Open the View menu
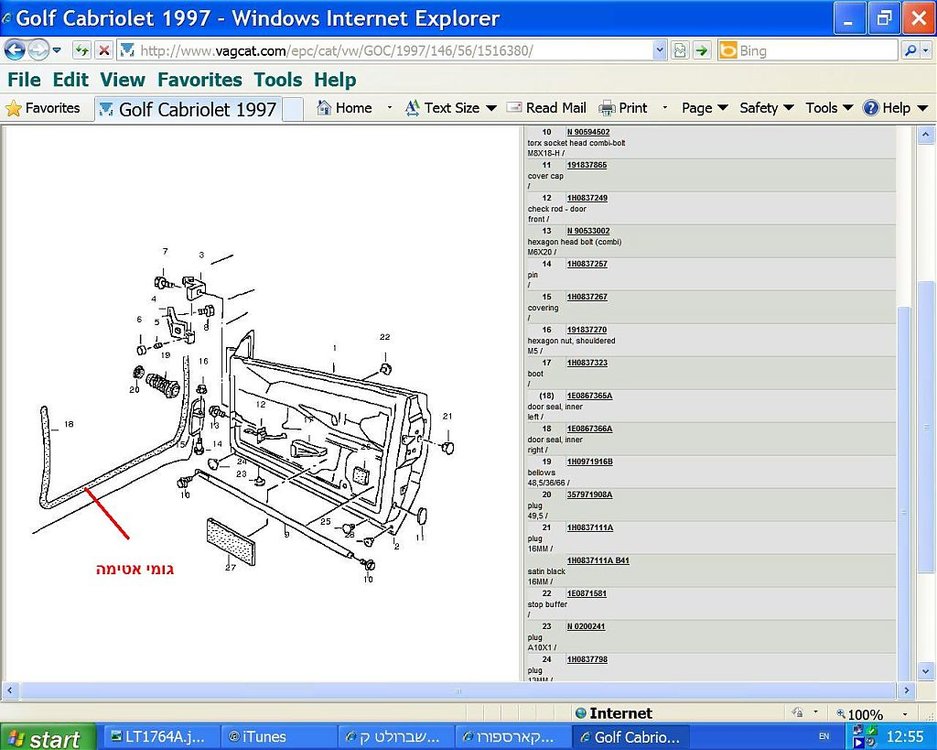This screenshot has height=750, width=937. 123,80
